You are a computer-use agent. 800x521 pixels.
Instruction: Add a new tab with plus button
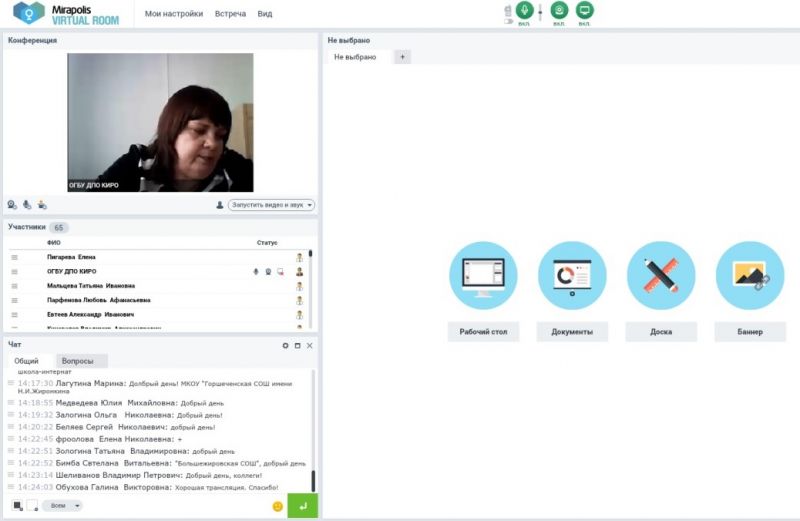point(403,57)
